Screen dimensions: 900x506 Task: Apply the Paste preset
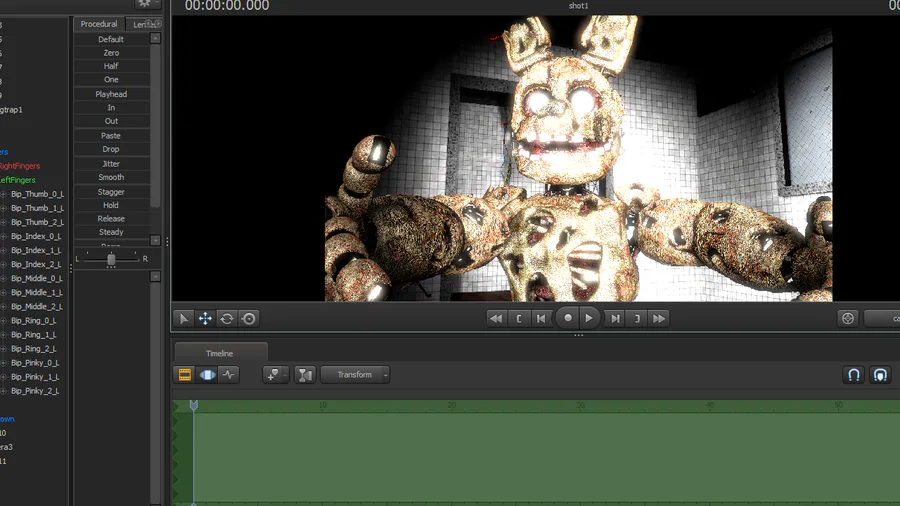pos(111,135)
